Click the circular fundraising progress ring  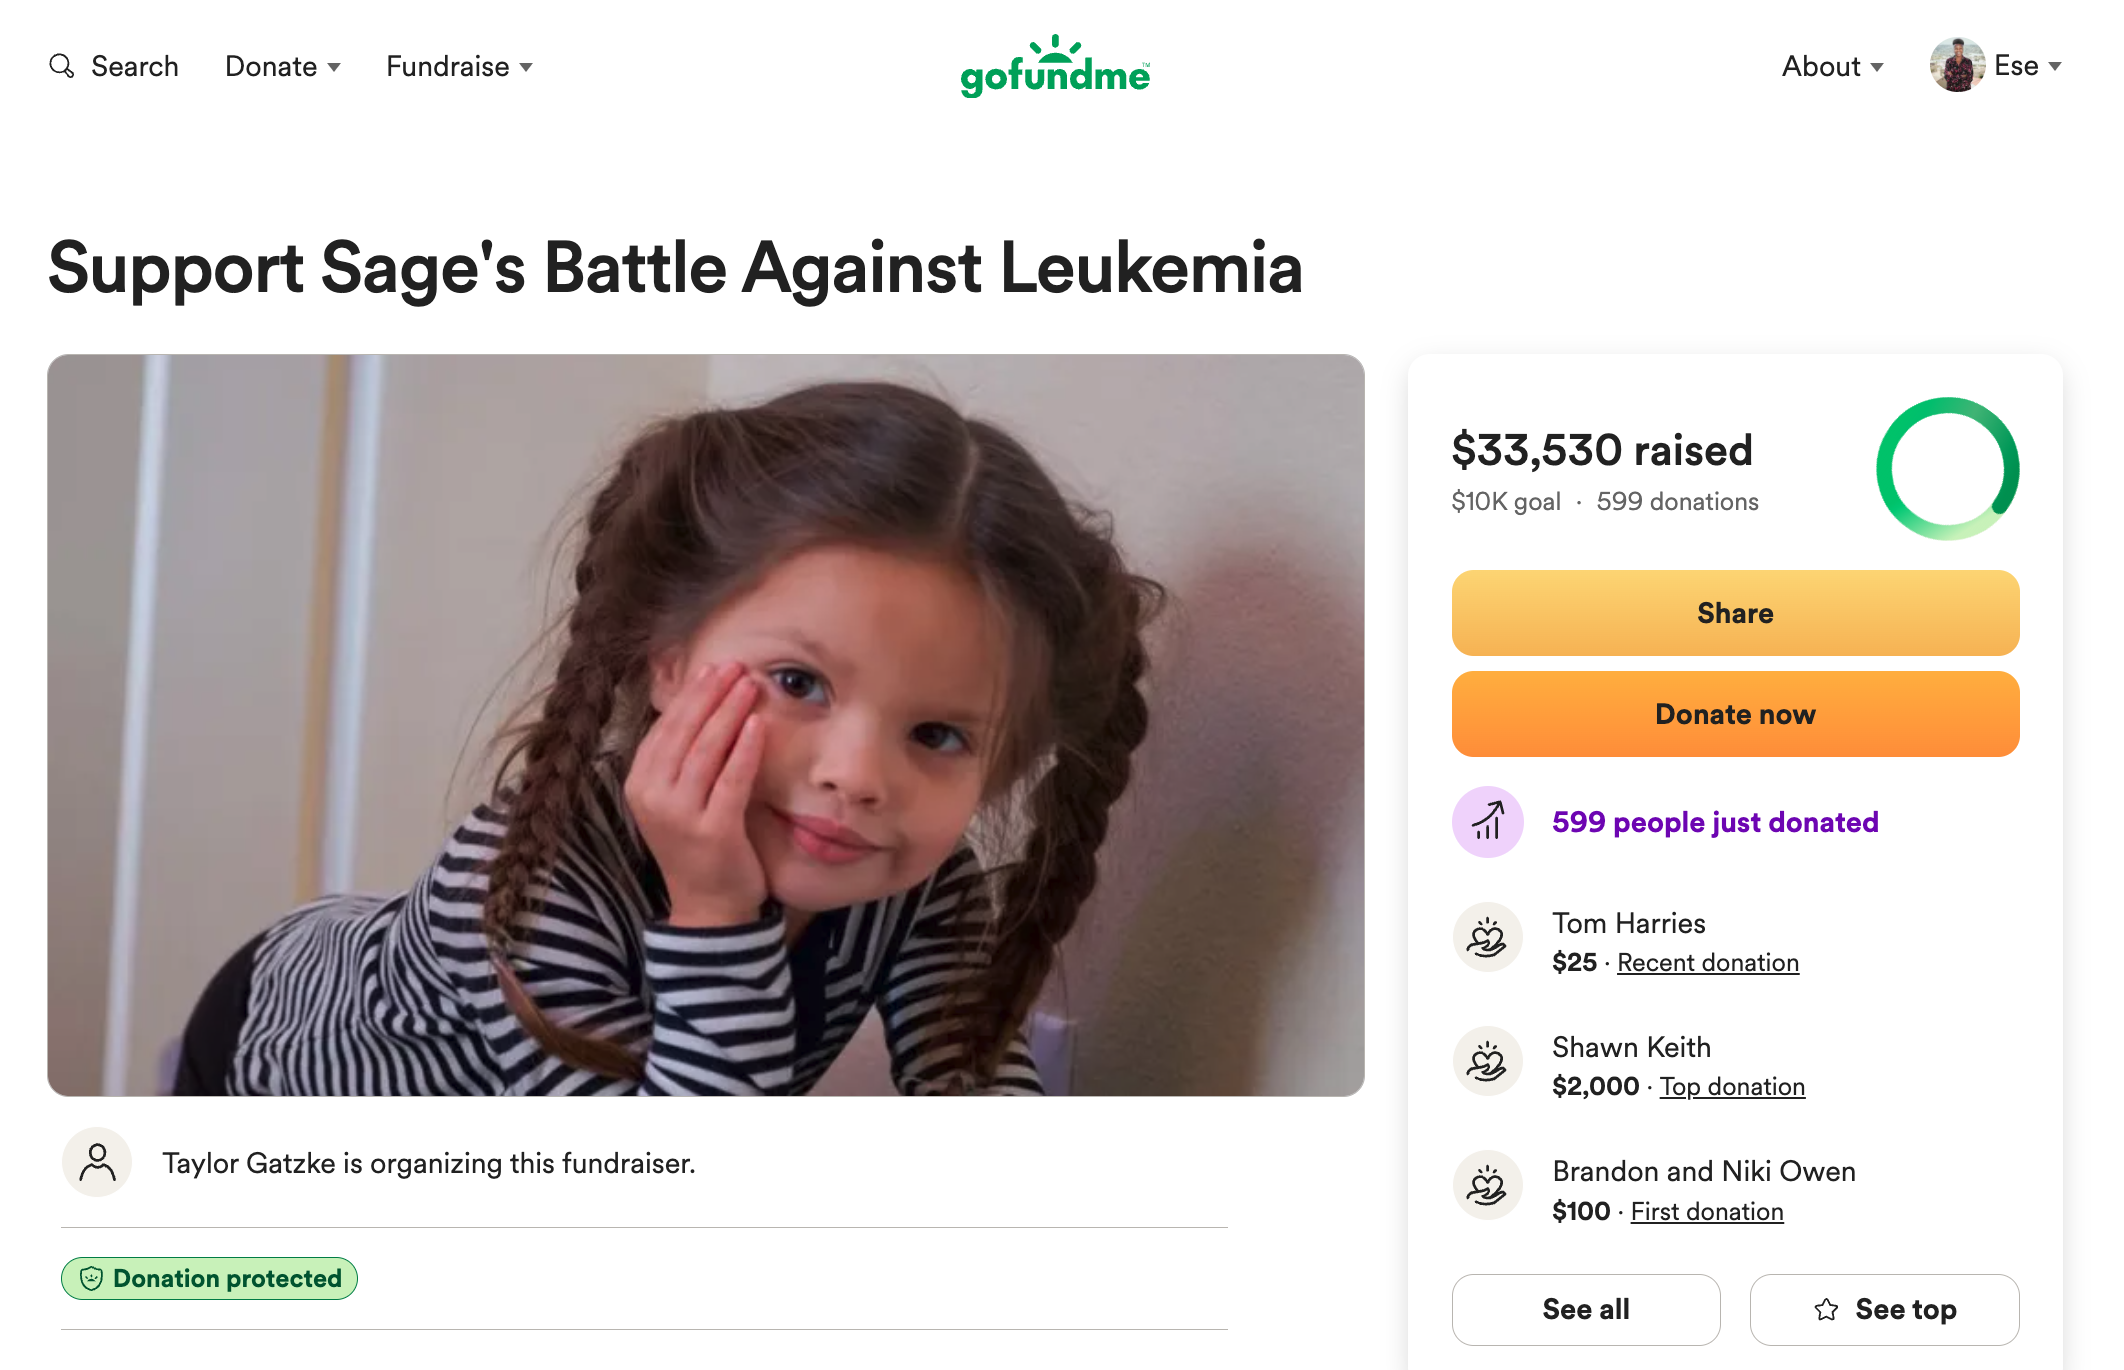(1947, 468)
